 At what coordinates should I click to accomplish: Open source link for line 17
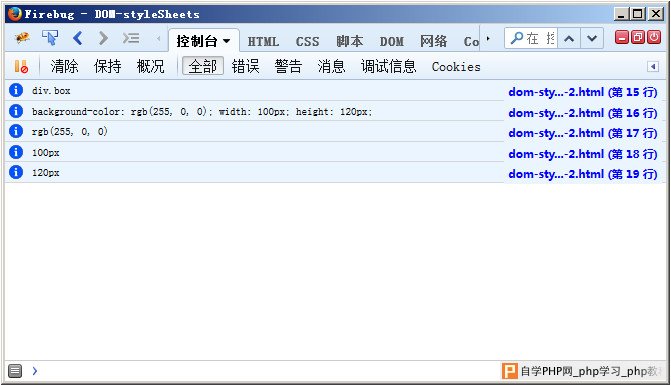click(583, 133)
